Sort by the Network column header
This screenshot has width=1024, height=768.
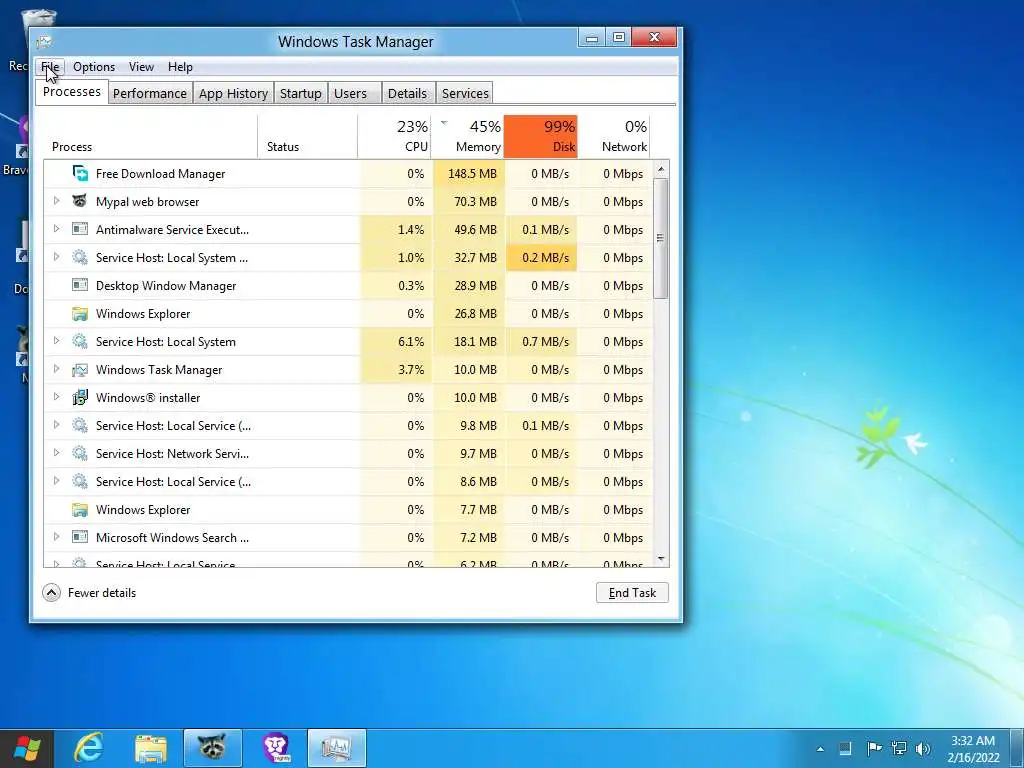point(615,136)
